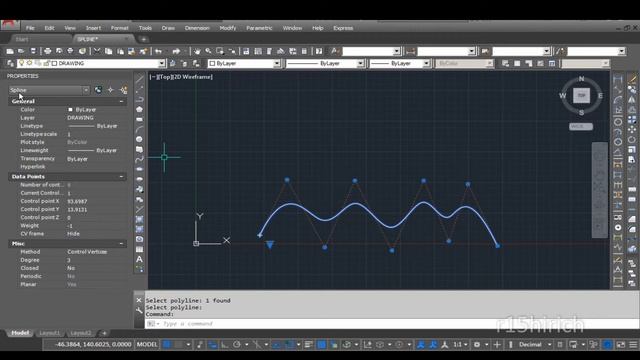This screenshot has width=640, height=360.
Task: Select the Polygon tool in Draw toolbar
Action: (139, 109)
